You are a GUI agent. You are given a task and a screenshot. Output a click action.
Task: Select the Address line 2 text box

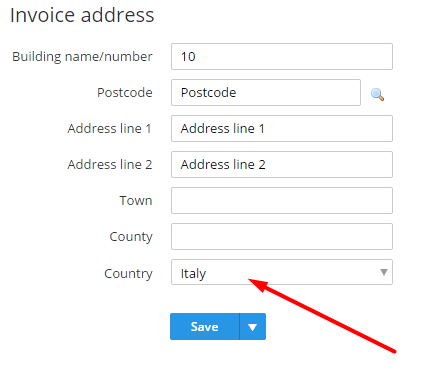coord(282,164)
